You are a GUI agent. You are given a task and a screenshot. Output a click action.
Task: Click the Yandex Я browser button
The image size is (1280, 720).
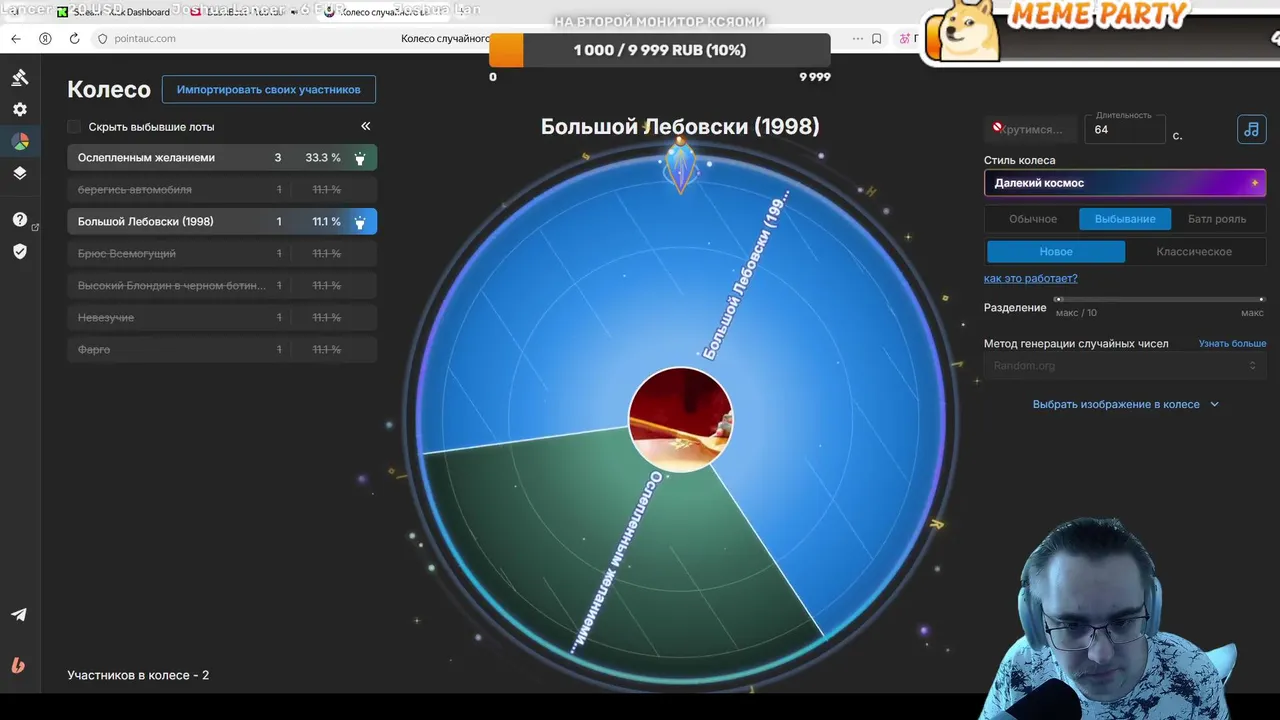(x=45, y=39)
